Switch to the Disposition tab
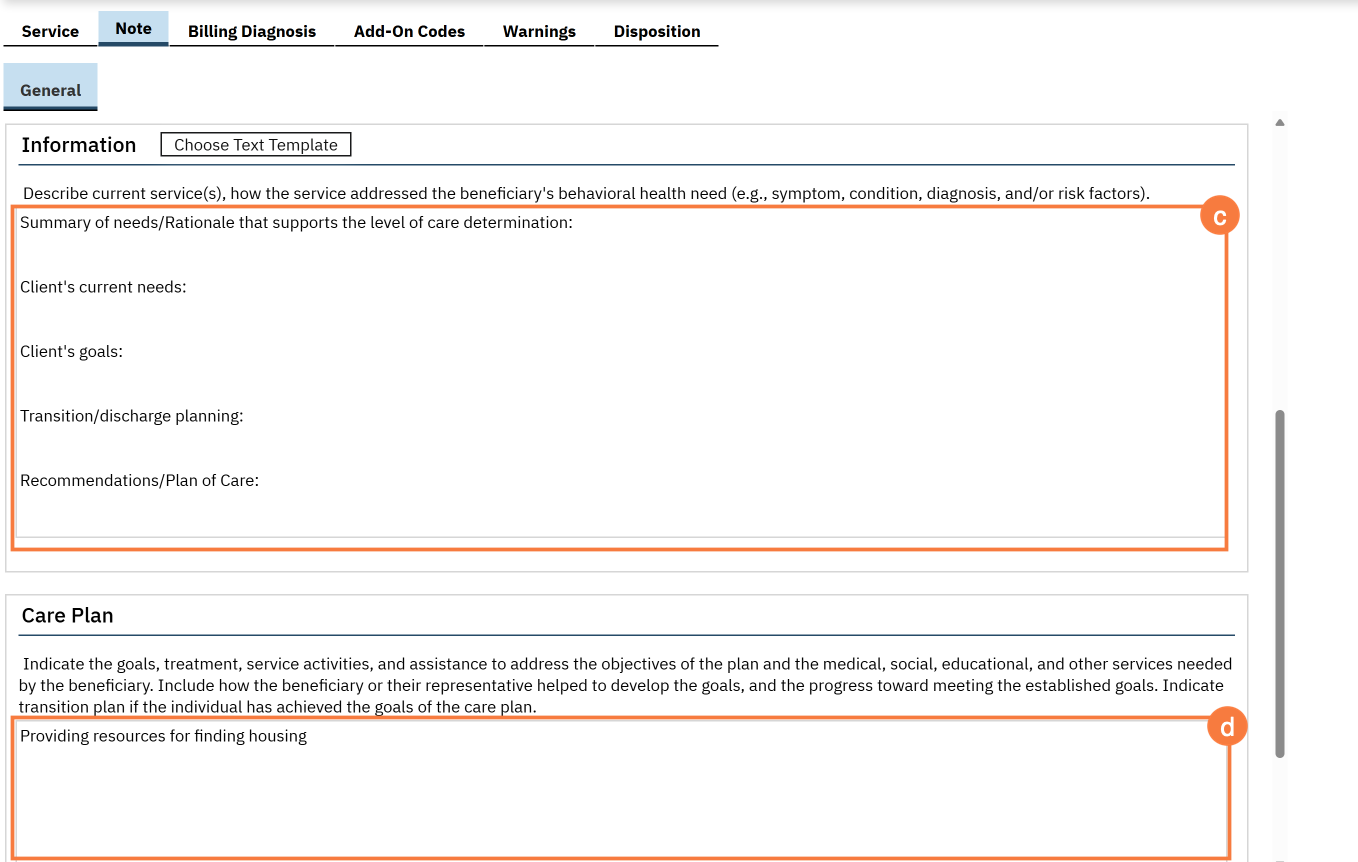Viewport: 1358px width, 862px height. pos(657,31)
